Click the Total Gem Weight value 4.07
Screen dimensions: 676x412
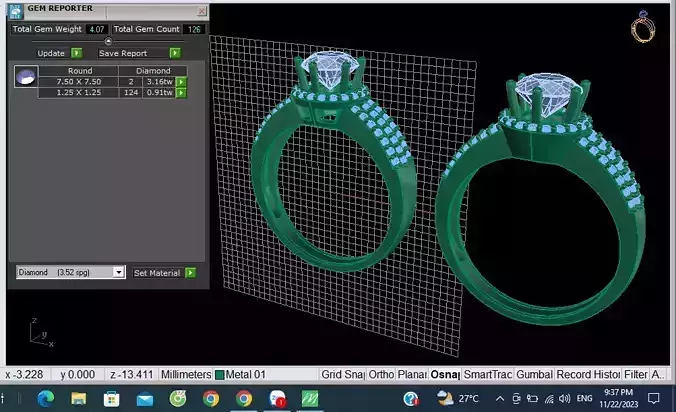pyautogui.click(x=97, y=29)
